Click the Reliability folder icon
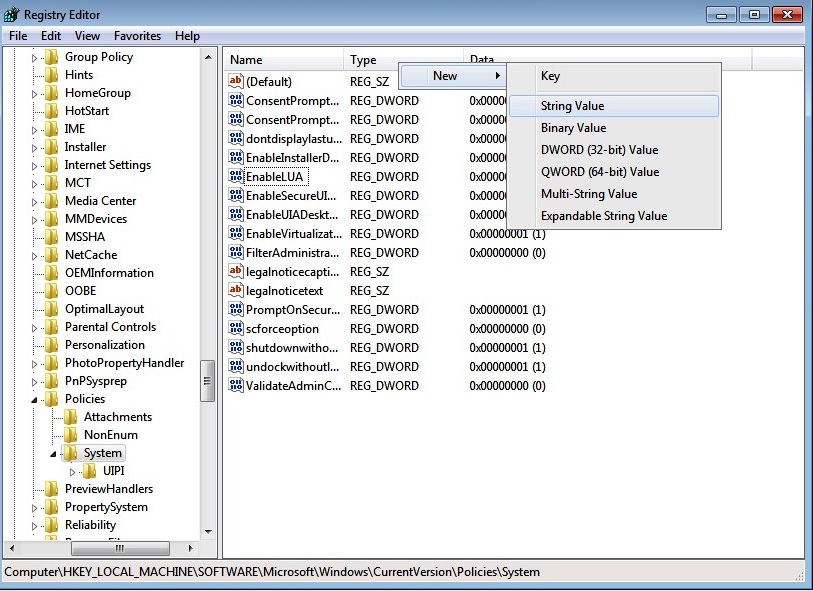The image size is (813, 591). point(51,525)
